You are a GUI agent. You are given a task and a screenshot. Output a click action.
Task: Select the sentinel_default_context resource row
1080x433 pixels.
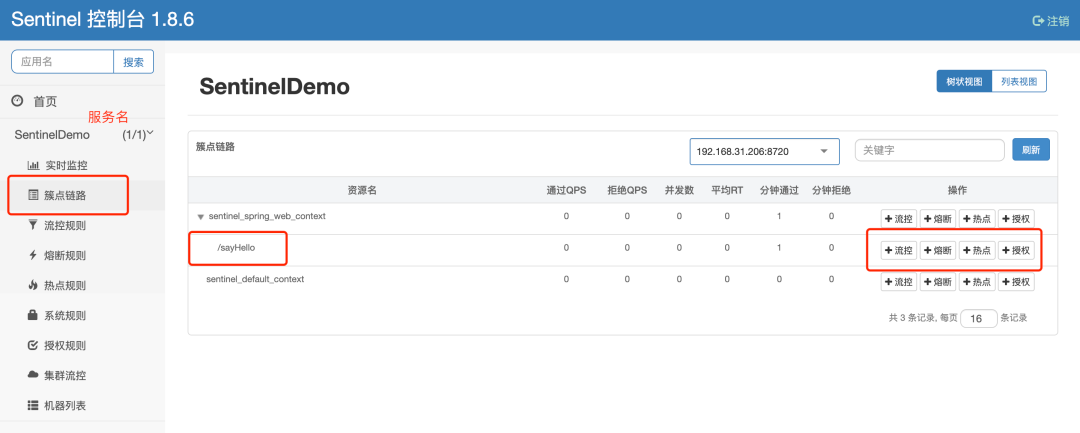pyautogui.click(x=623, y=282)
